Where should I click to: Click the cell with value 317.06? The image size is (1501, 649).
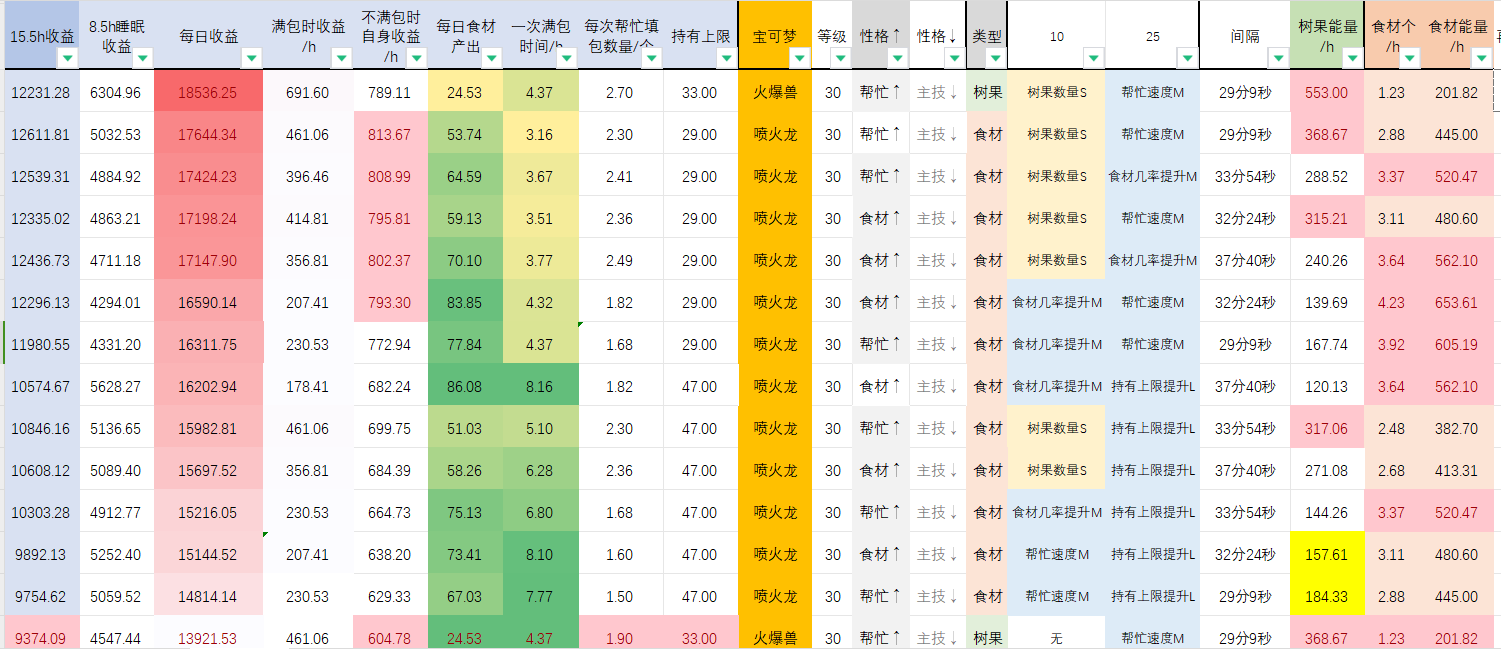1327,428
